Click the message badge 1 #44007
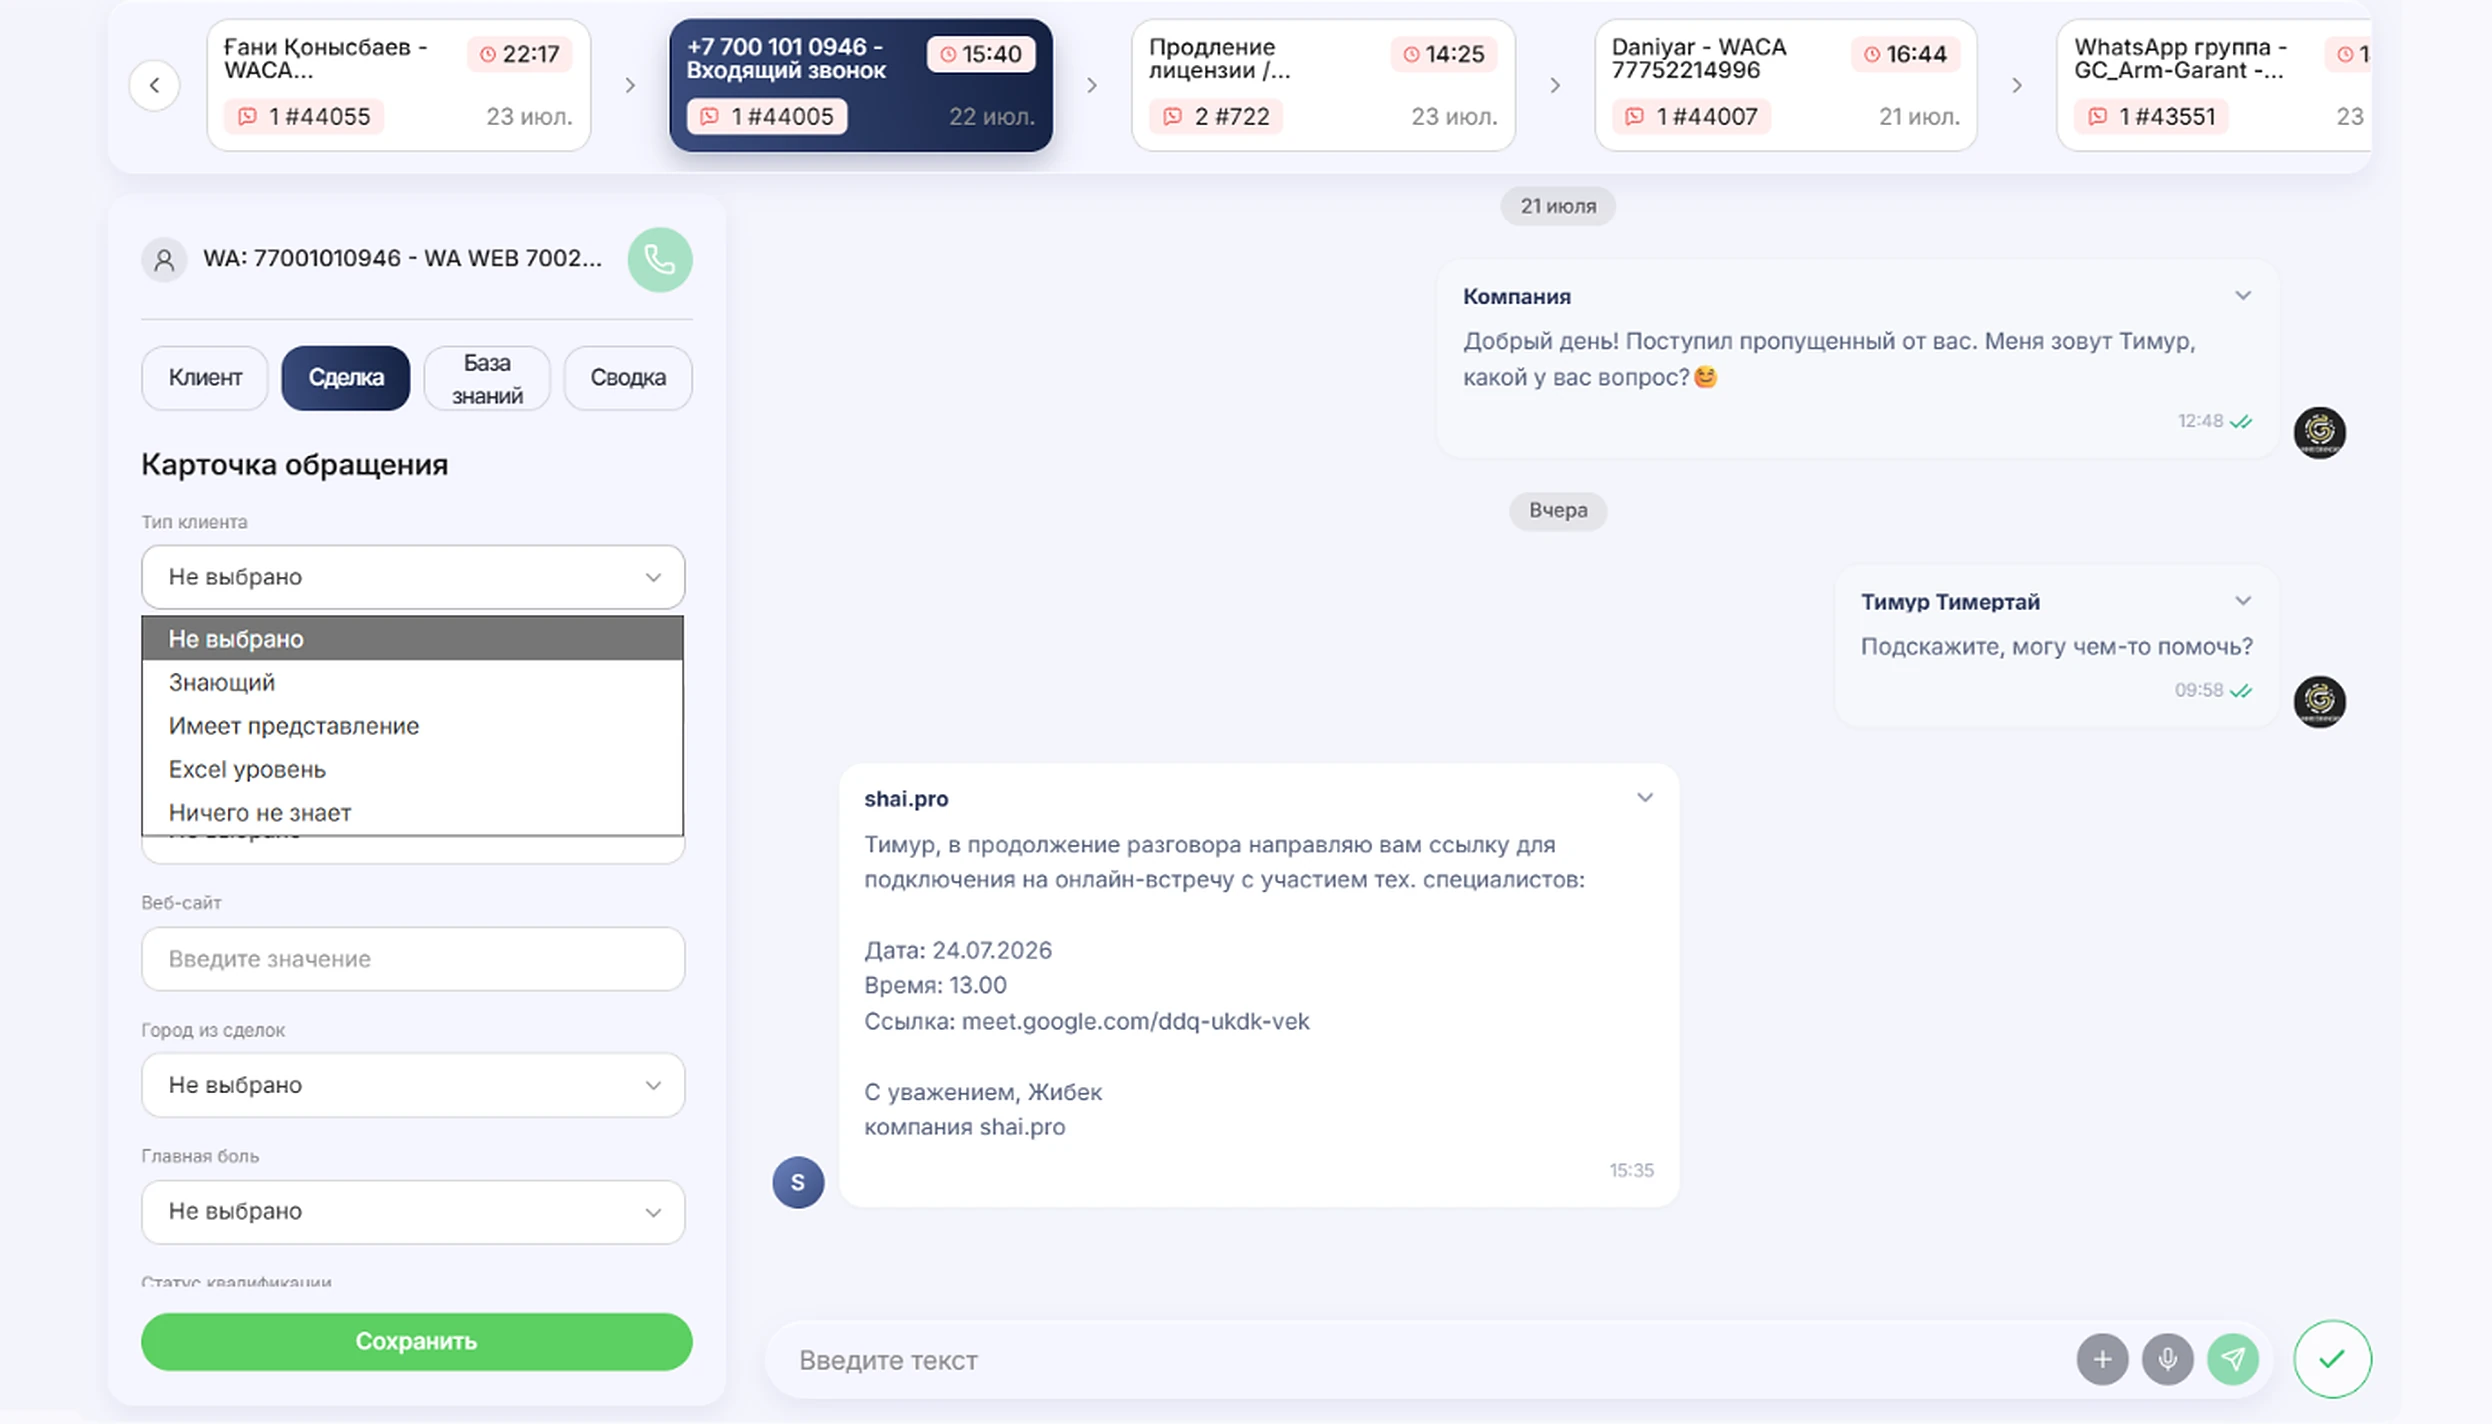 [1692, 117]
